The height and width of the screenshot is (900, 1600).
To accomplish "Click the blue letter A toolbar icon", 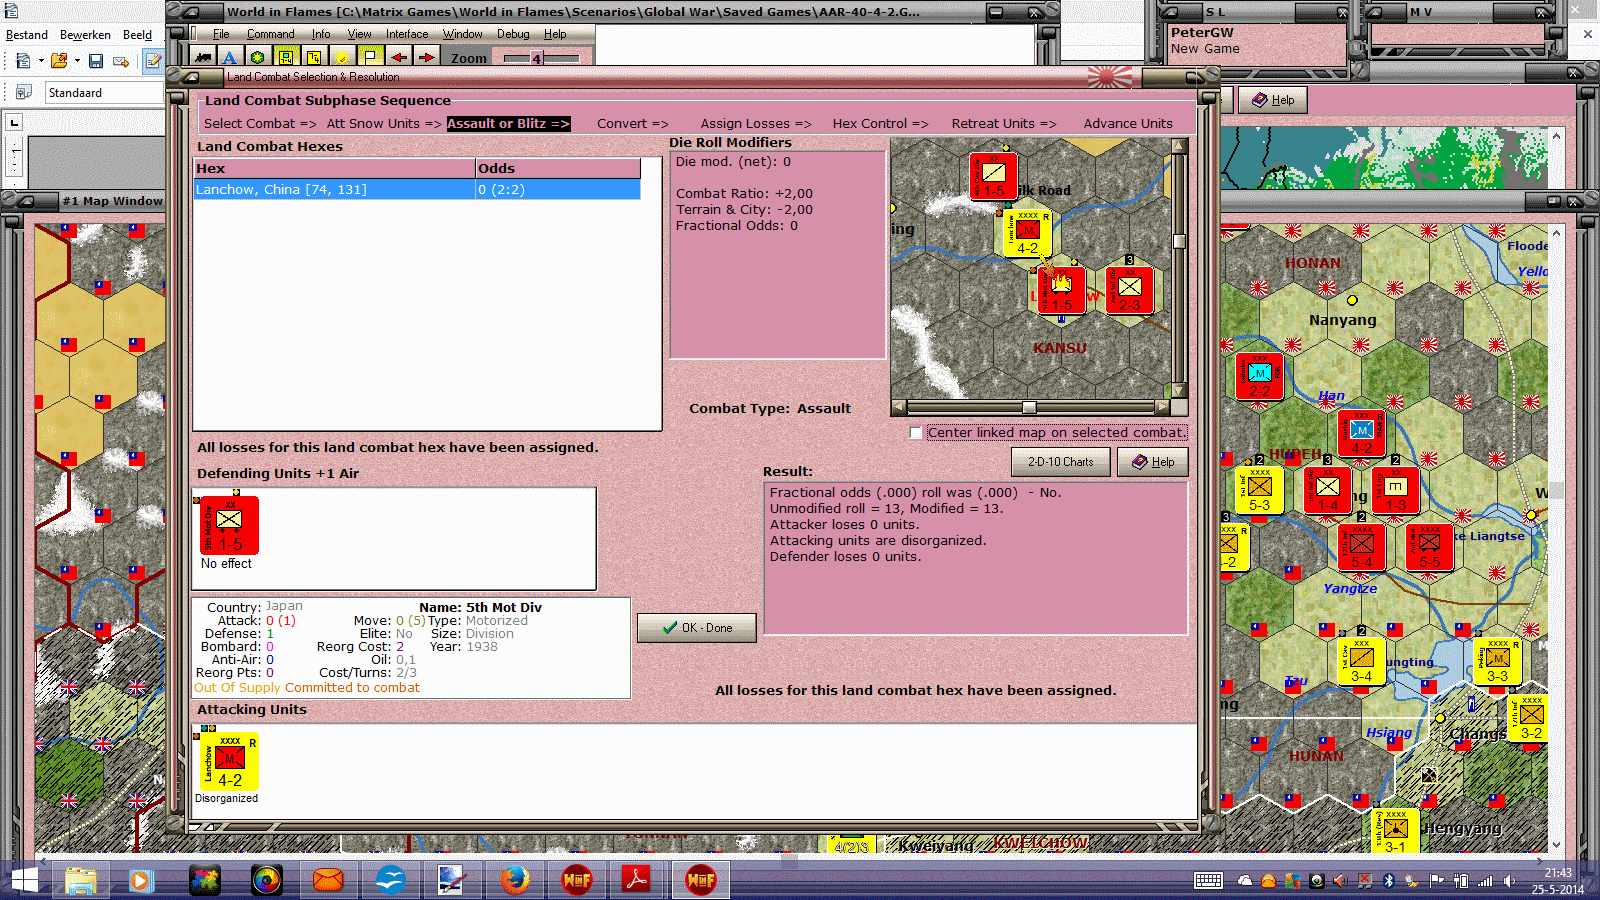I will coord(229,58).
